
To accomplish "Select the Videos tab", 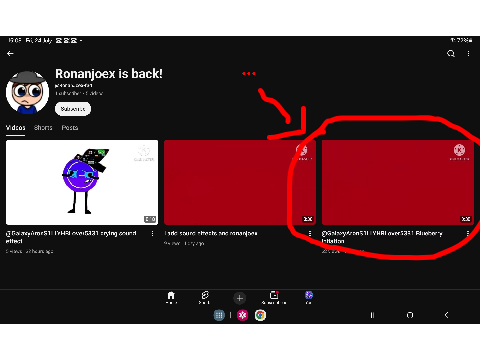I will tap(15, 128).
